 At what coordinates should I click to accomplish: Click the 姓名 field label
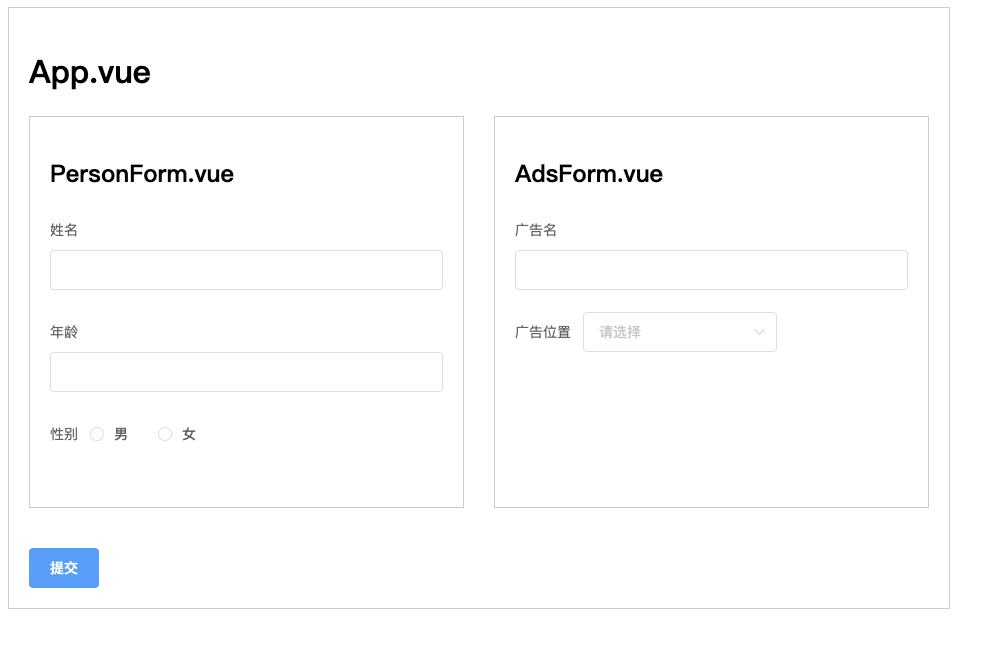click(x=64, y=230)
